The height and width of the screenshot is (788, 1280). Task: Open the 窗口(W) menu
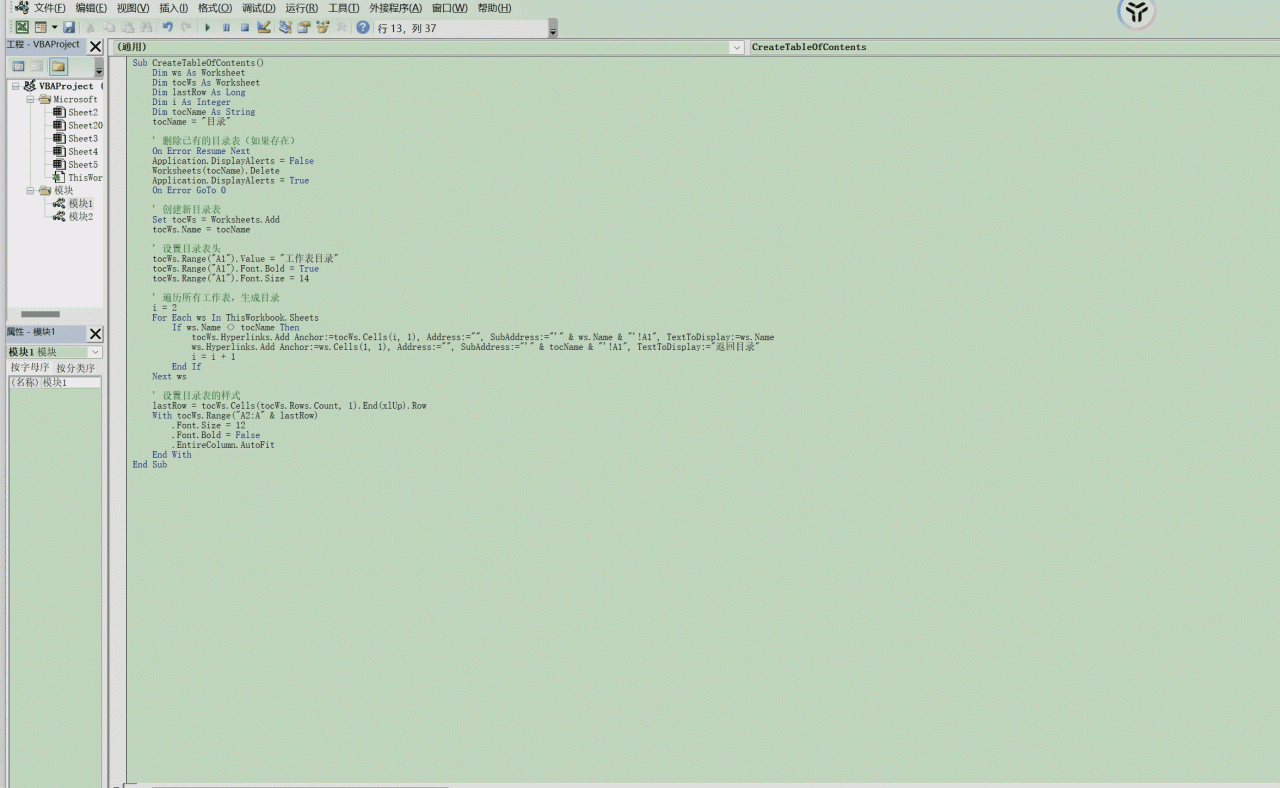coord(449,8)
